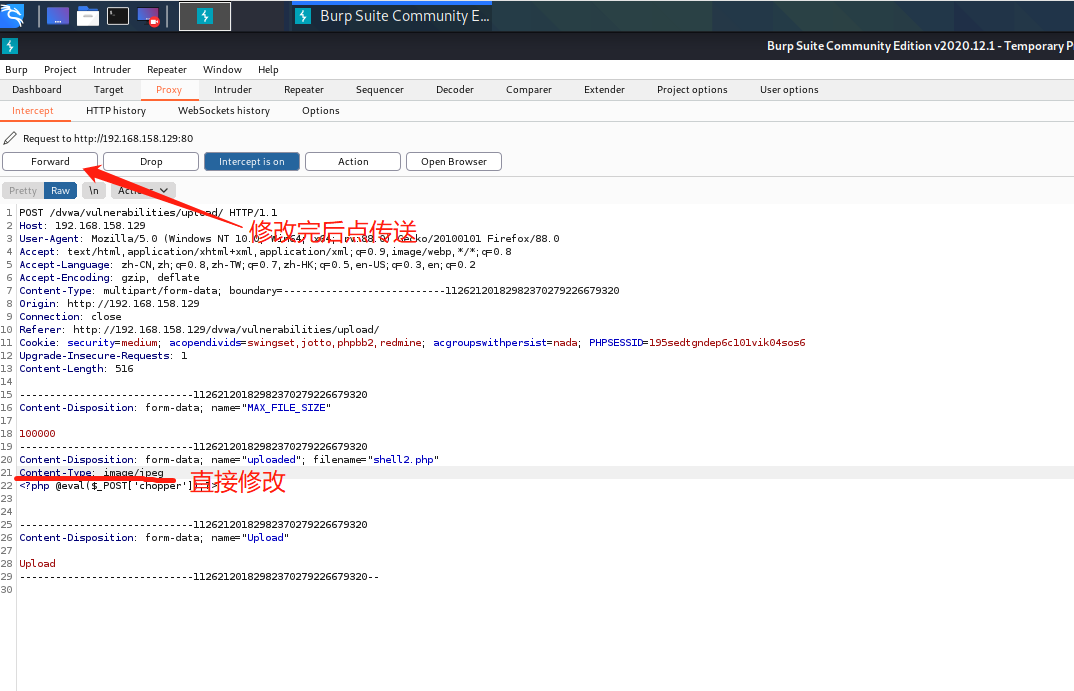Switch to the Dashboard tab
Viewport: 1074px width, 691px height.
click(x=37, y=90)
